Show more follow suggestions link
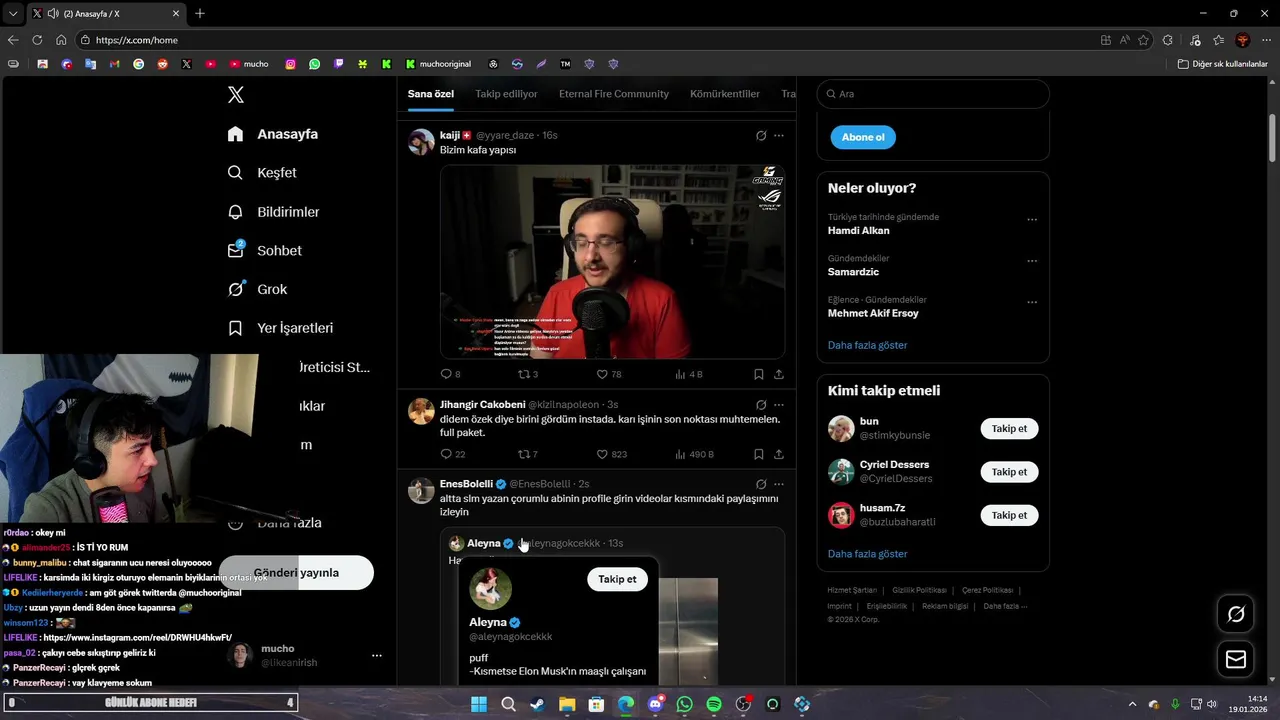The height and width of the screenshot is (720, 1280). [x=868, y=554]
